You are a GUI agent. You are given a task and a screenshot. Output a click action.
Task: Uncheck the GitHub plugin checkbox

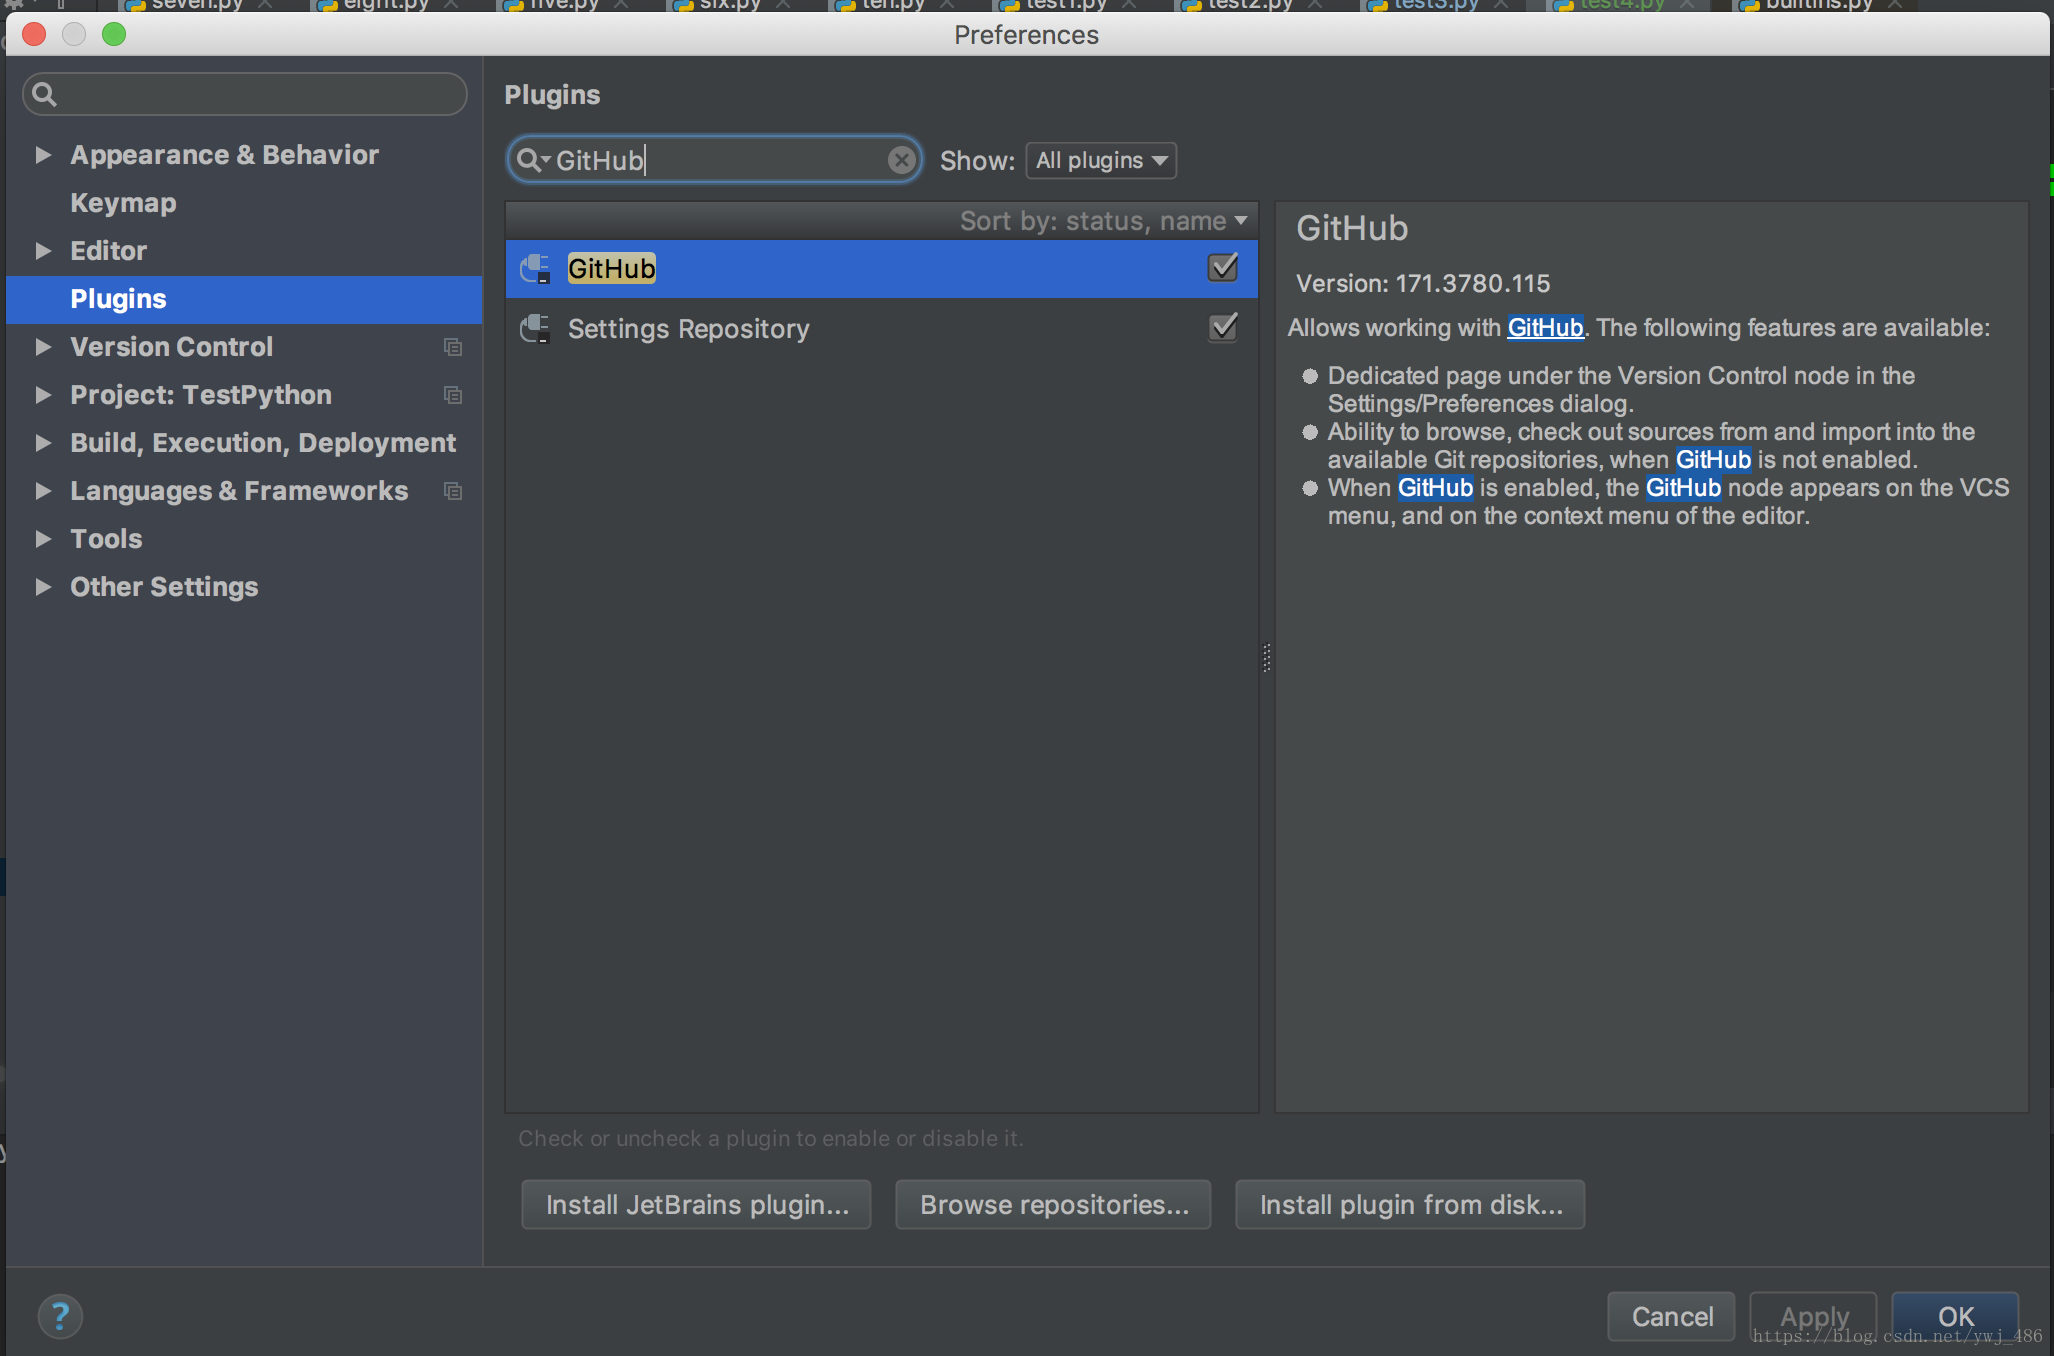(x=1222, y=268)
